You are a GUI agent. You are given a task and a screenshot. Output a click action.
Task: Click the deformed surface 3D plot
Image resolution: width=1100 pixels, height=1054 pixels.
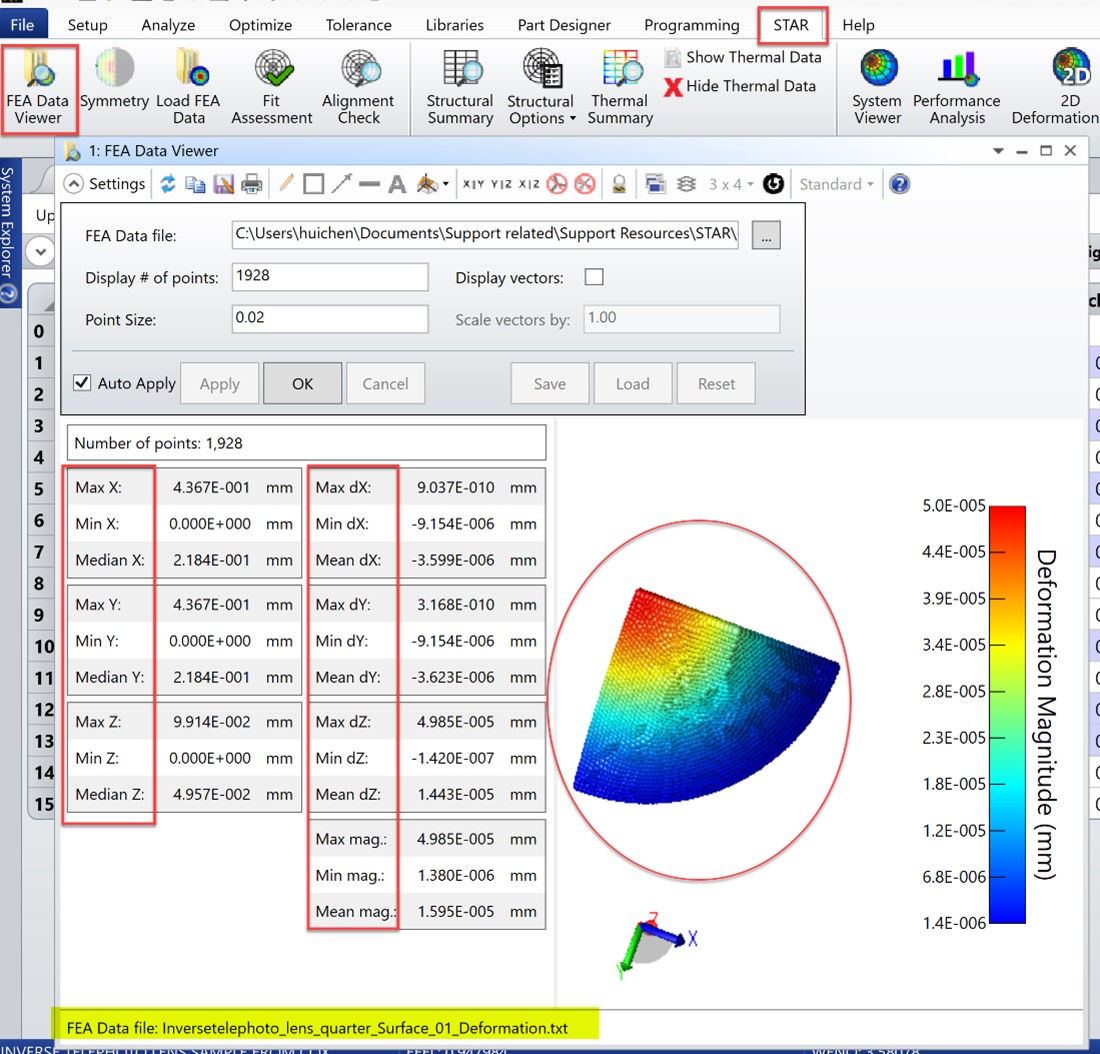(705, 696)
